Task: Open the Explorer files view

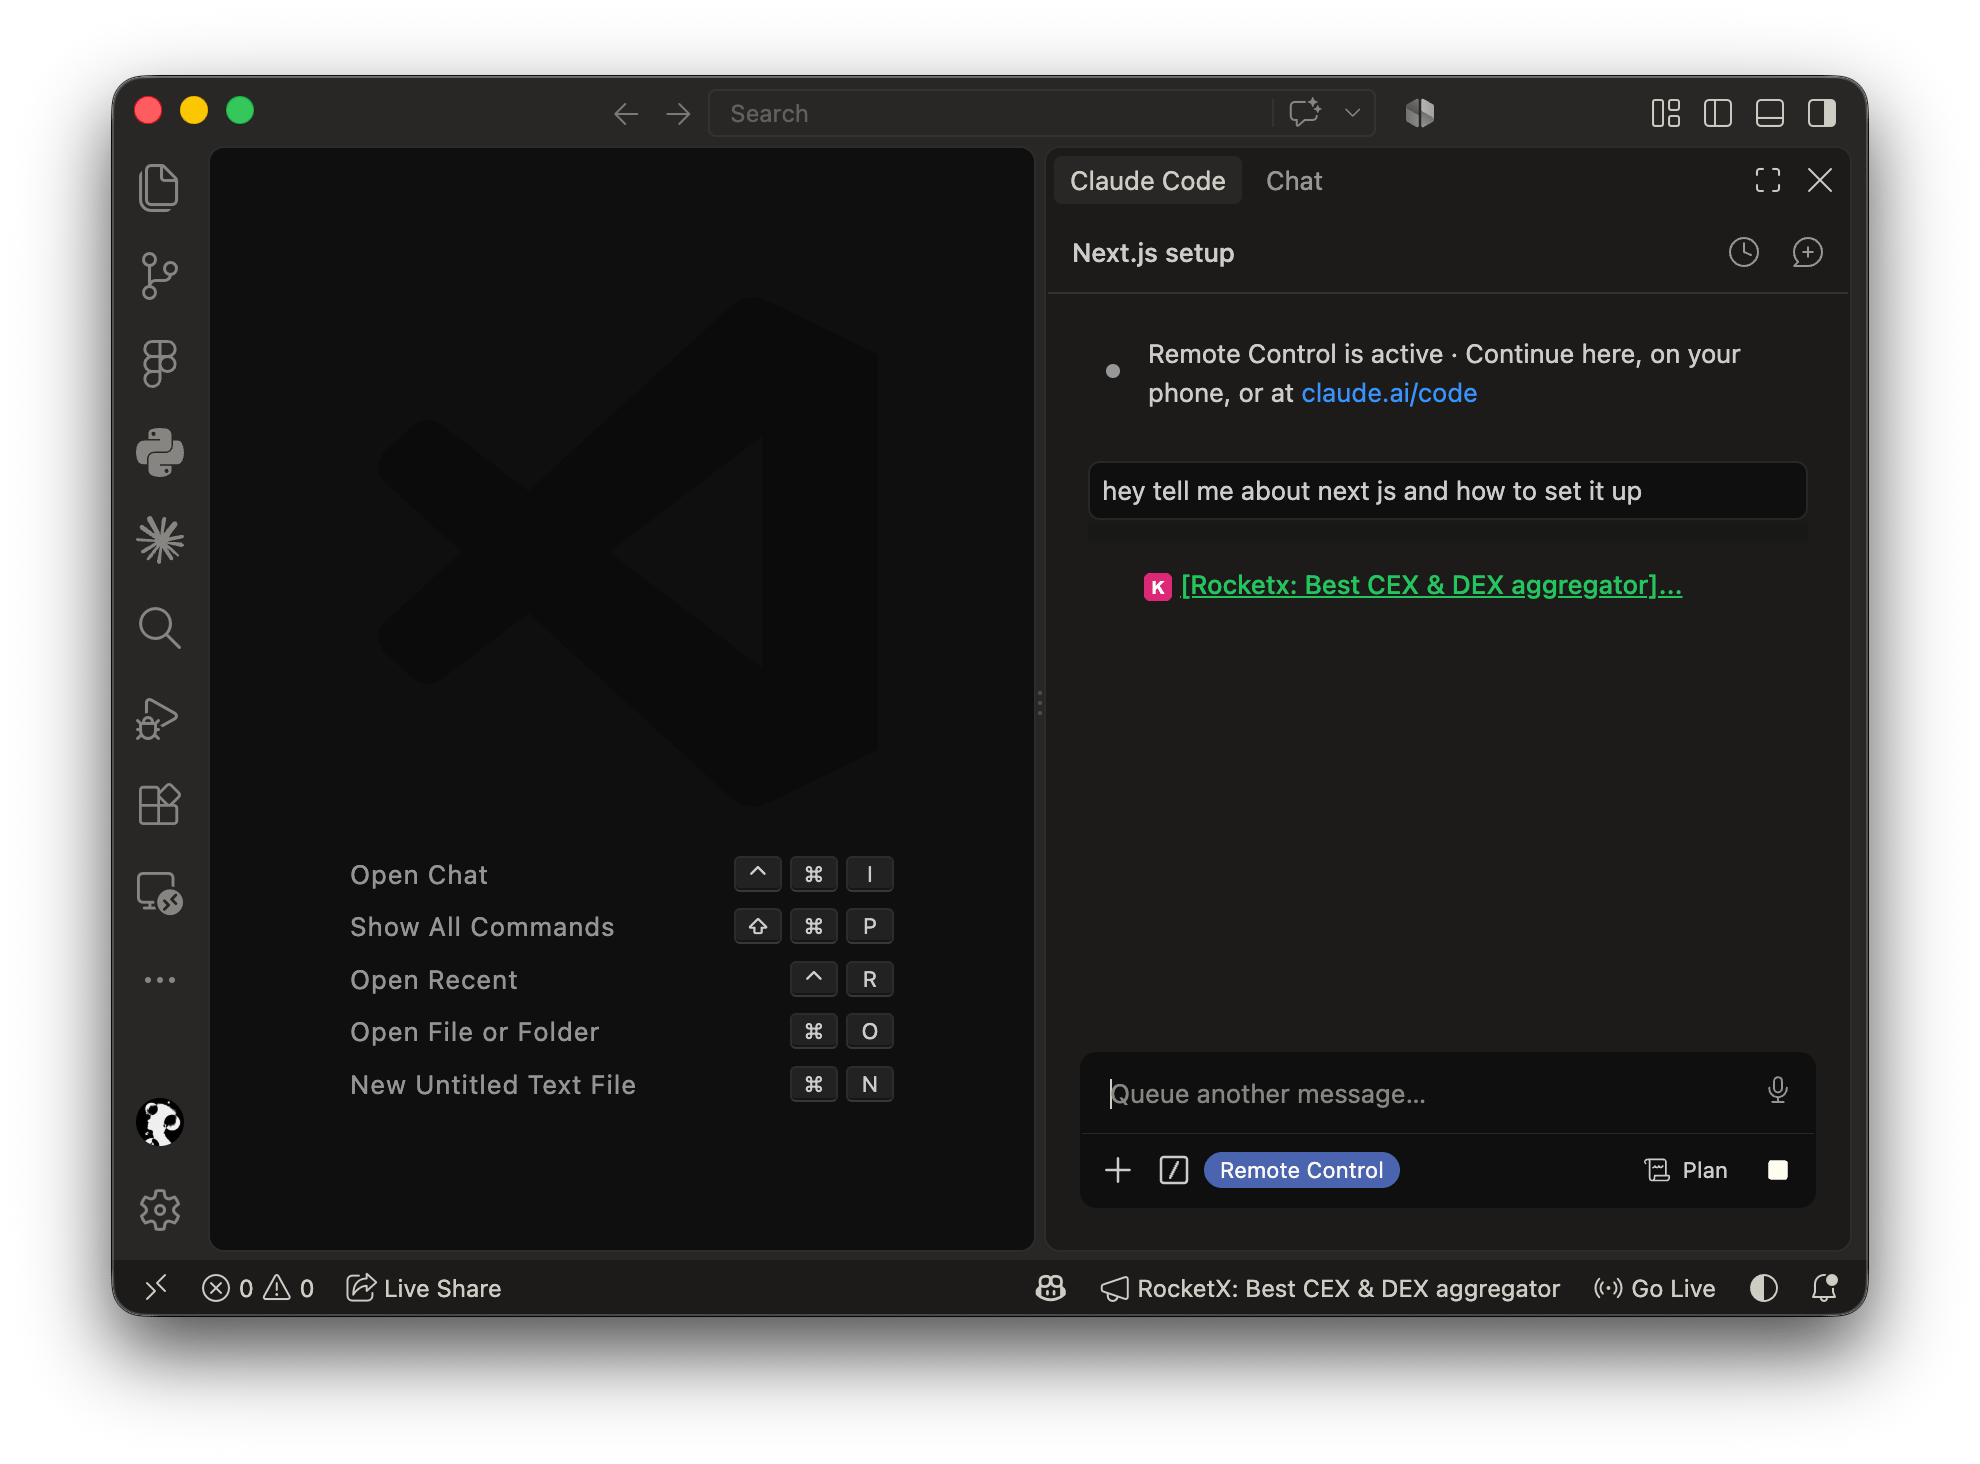Action: pyautogui.click(x=159, y=188)
